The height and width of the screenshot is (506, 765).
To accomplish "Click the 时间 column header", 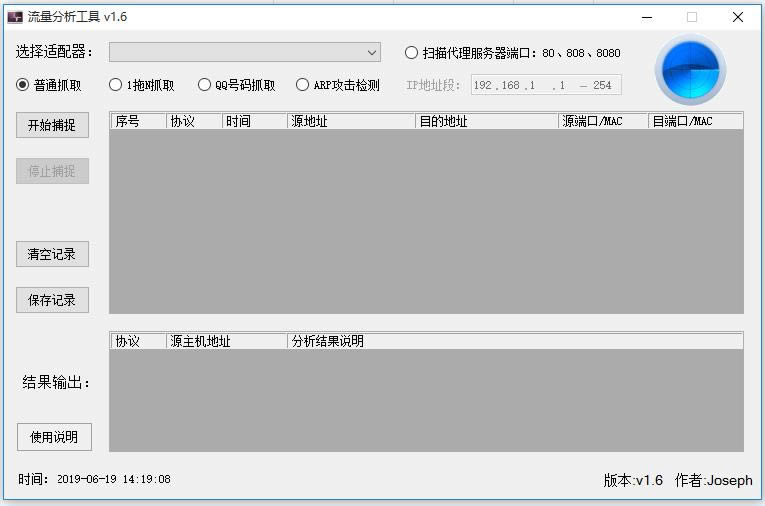I will [254, 121].
